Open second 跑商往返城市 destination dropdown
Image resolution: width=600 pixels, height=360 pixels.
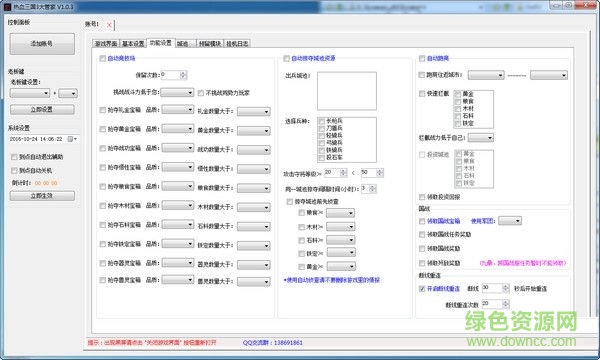pos(549,75)
